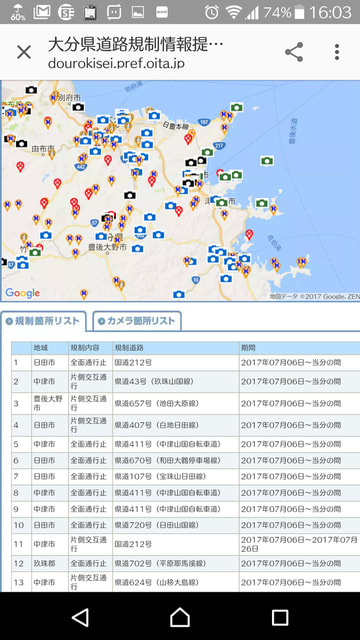Select row 6 県道670号 和田大鶴停車場線
The height and width of the screenshot is (640, 360).
[186, 460]
